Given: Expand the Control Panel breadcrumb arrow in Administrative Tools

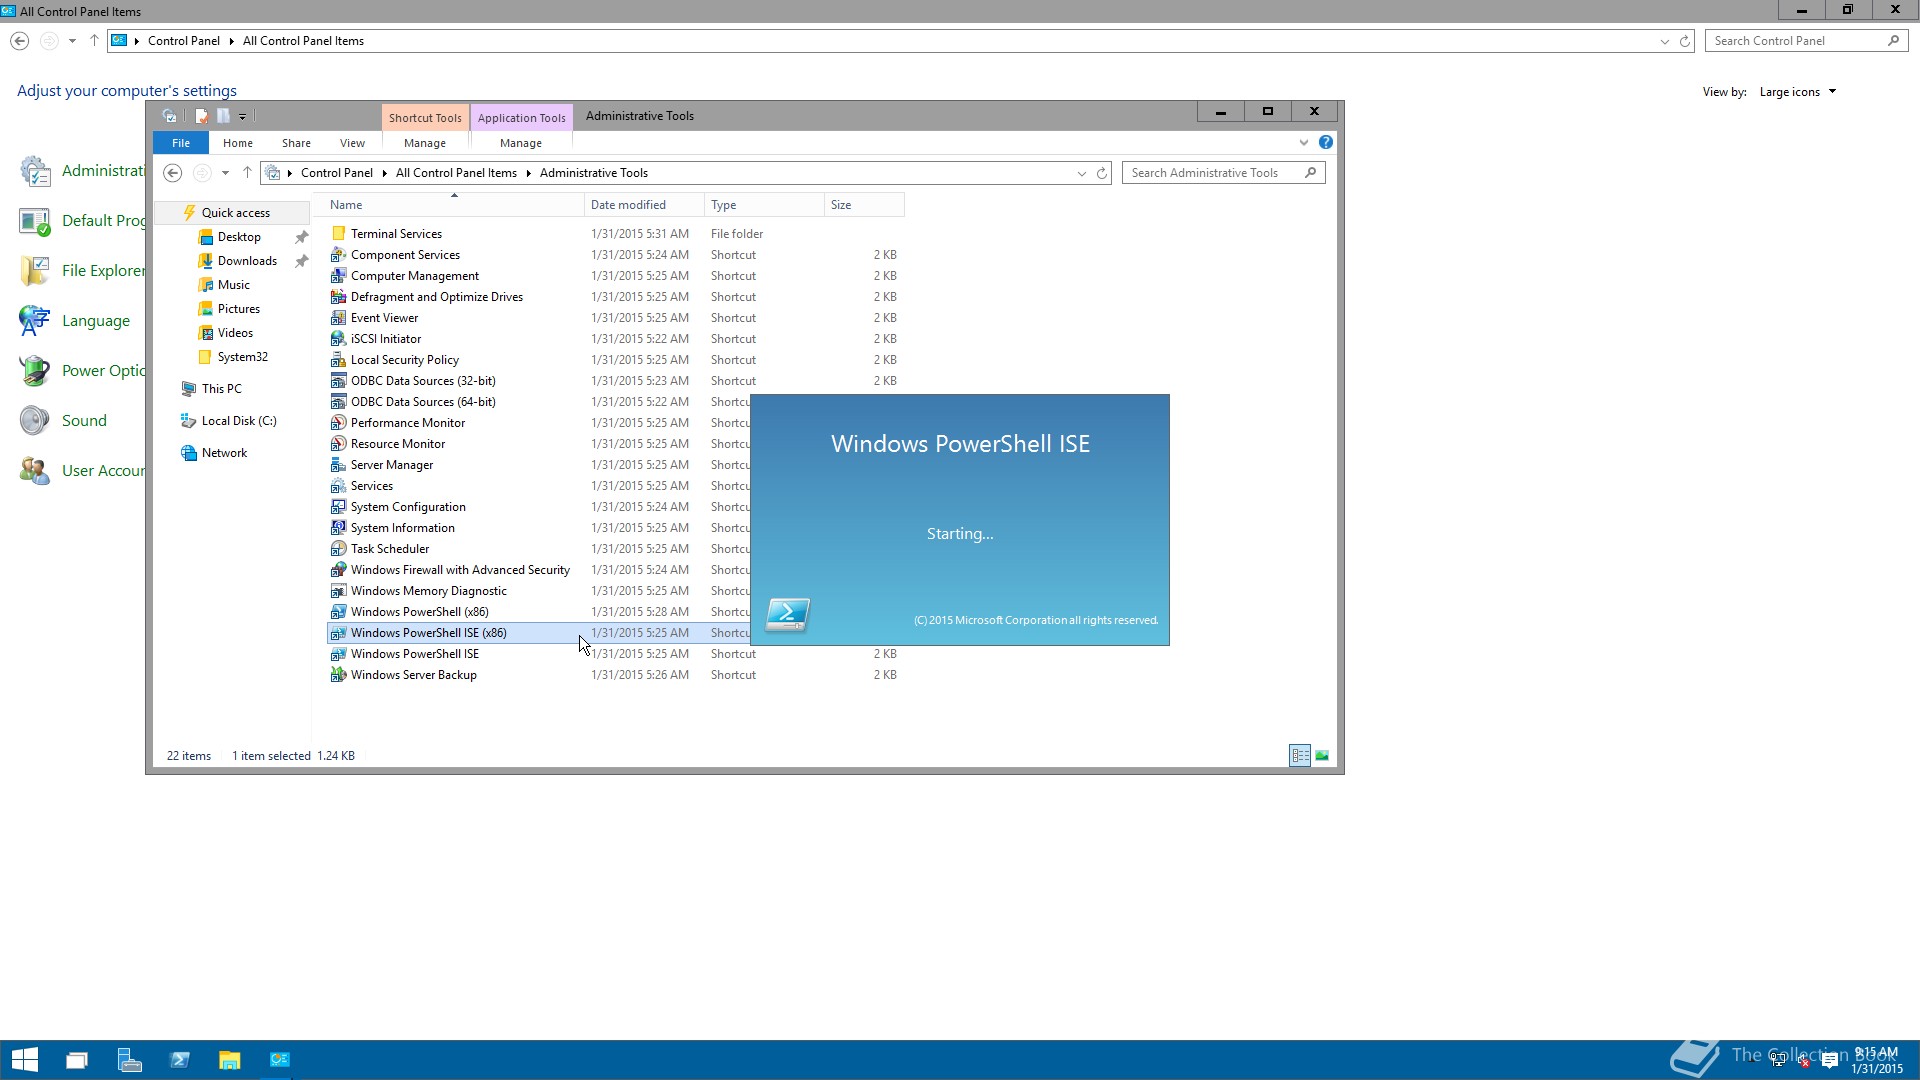Looking at the screenshot, I should pos(384,173).
